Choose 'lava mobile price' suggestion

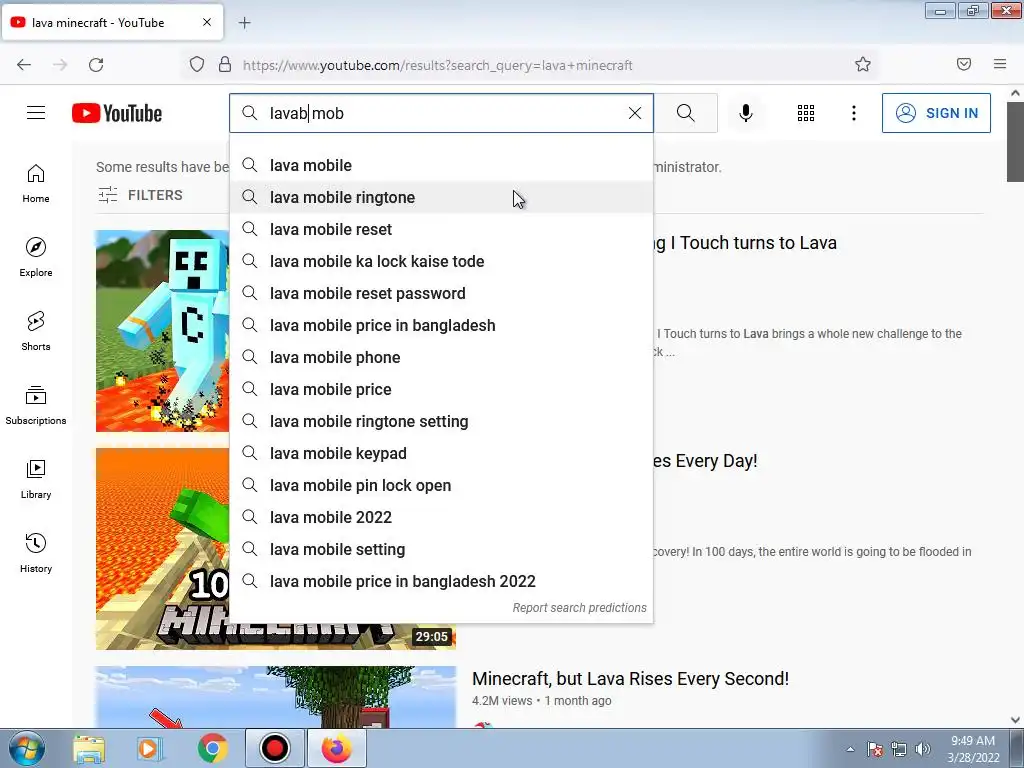(441, 389)
